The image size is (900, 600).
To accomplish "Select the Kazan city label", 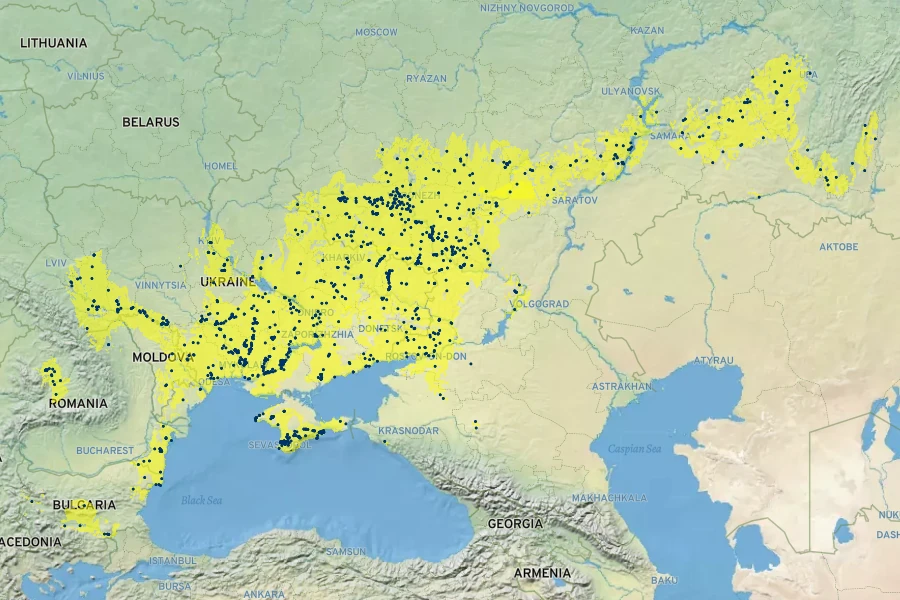I will (x=647, y=30).
